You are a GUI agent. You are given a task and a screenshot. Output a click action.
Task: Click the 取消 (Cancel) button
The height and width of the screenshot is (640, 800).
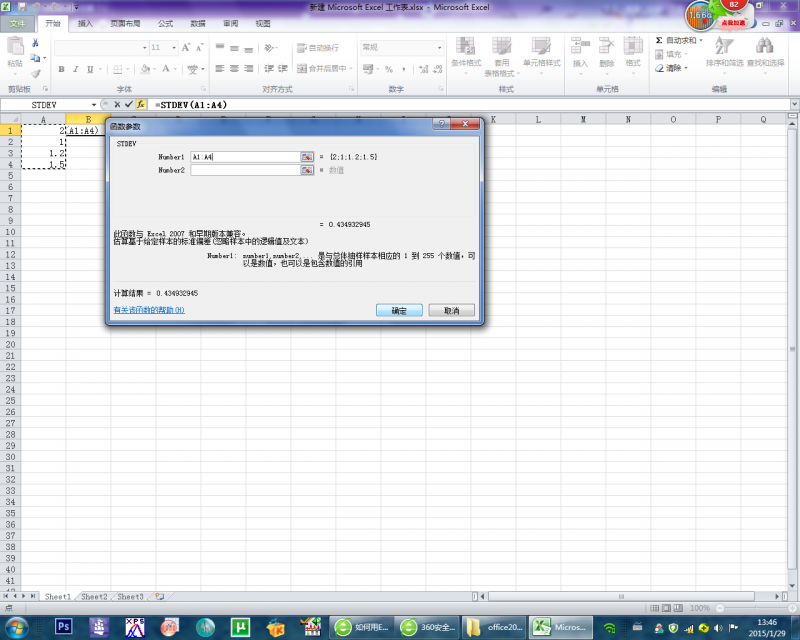coord(452,310)
